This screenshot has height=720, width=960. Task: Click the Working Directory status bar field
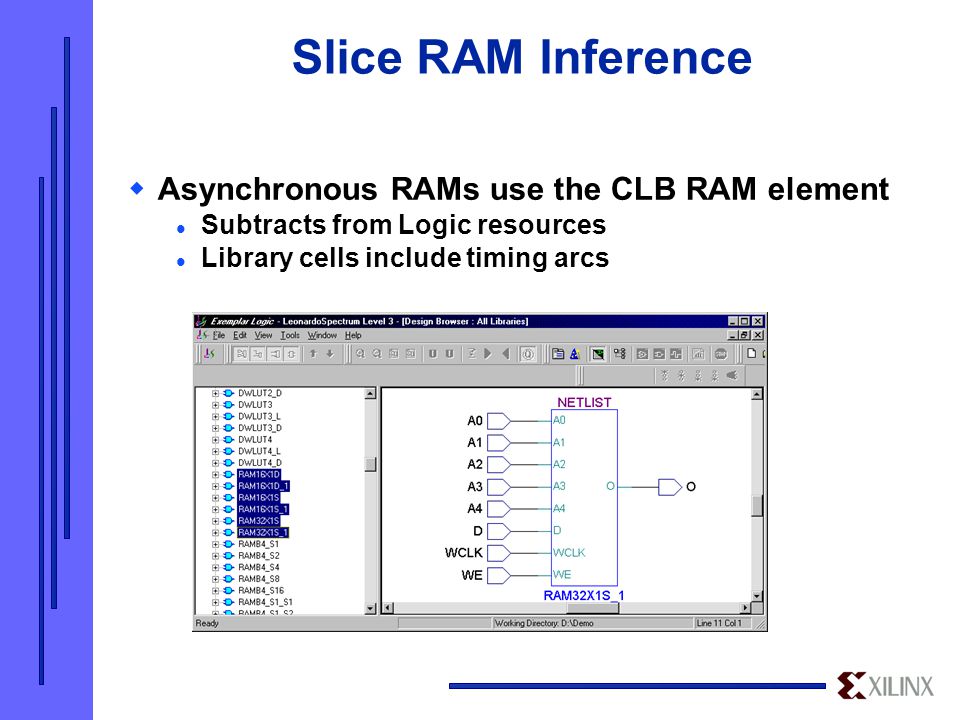click(x=593, y=623)
